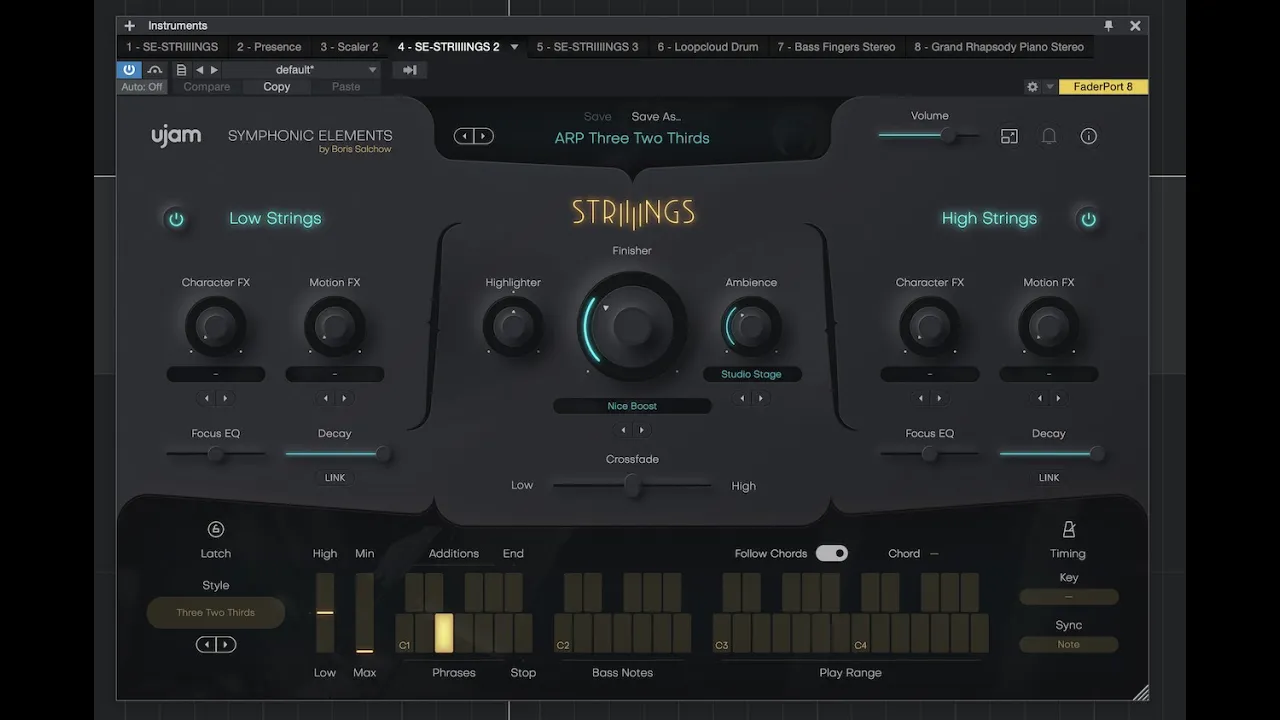Switch to tab 8 - Grand Rhapsody Piano Stereo
This screenshot has width=1280, height=720.
(999, 47)
